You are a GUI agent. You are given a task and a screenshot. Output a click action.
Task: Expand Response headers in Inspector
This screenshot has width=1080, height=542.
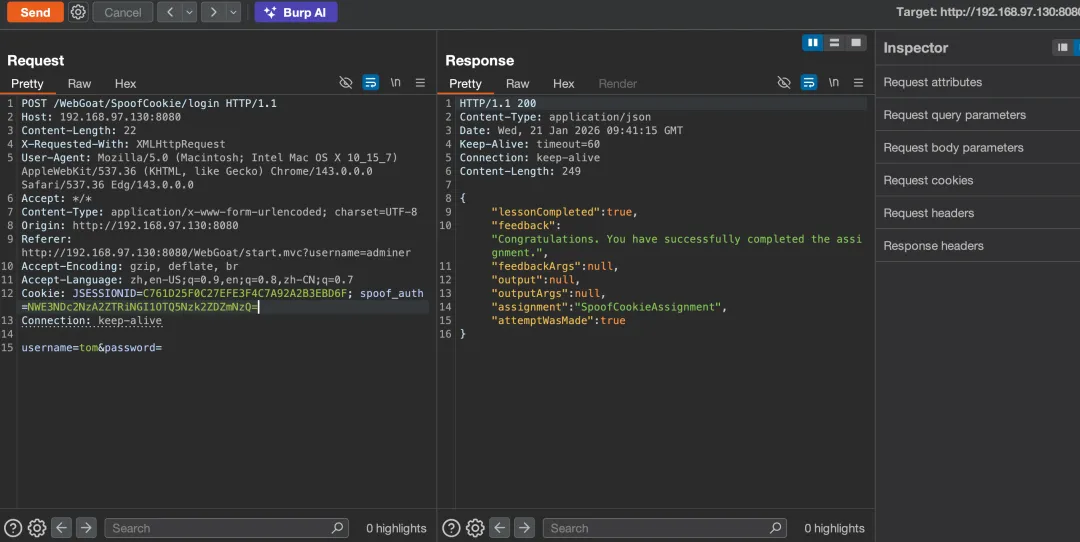[933, 245]
